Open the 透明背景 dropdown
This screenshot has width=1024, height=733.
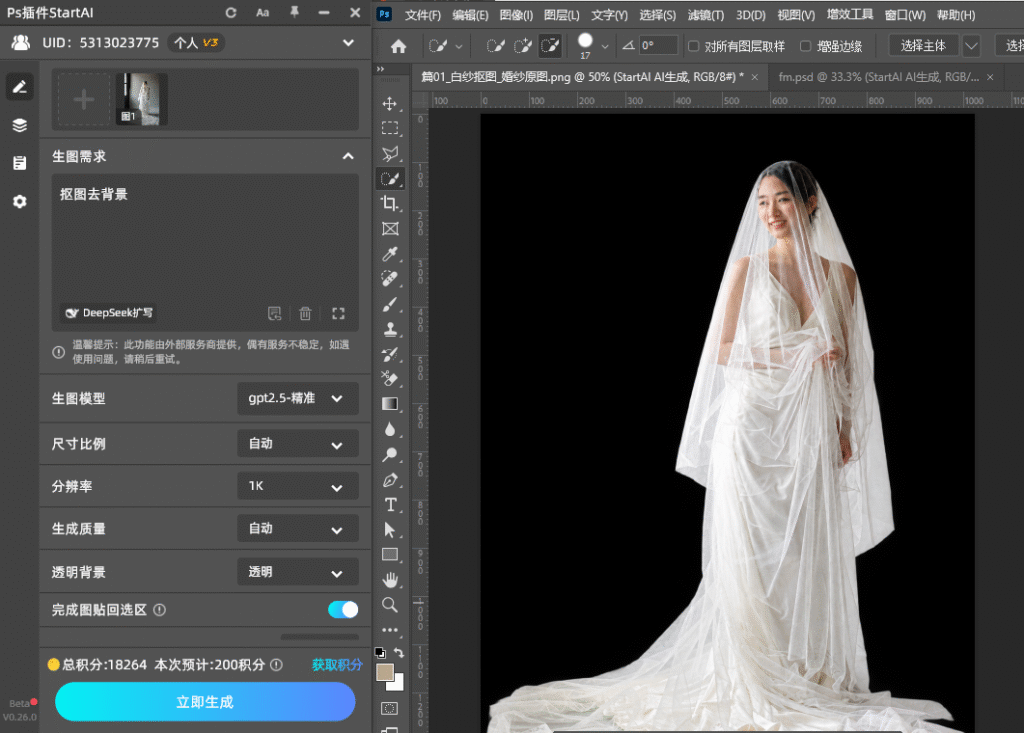coord(297,572)
